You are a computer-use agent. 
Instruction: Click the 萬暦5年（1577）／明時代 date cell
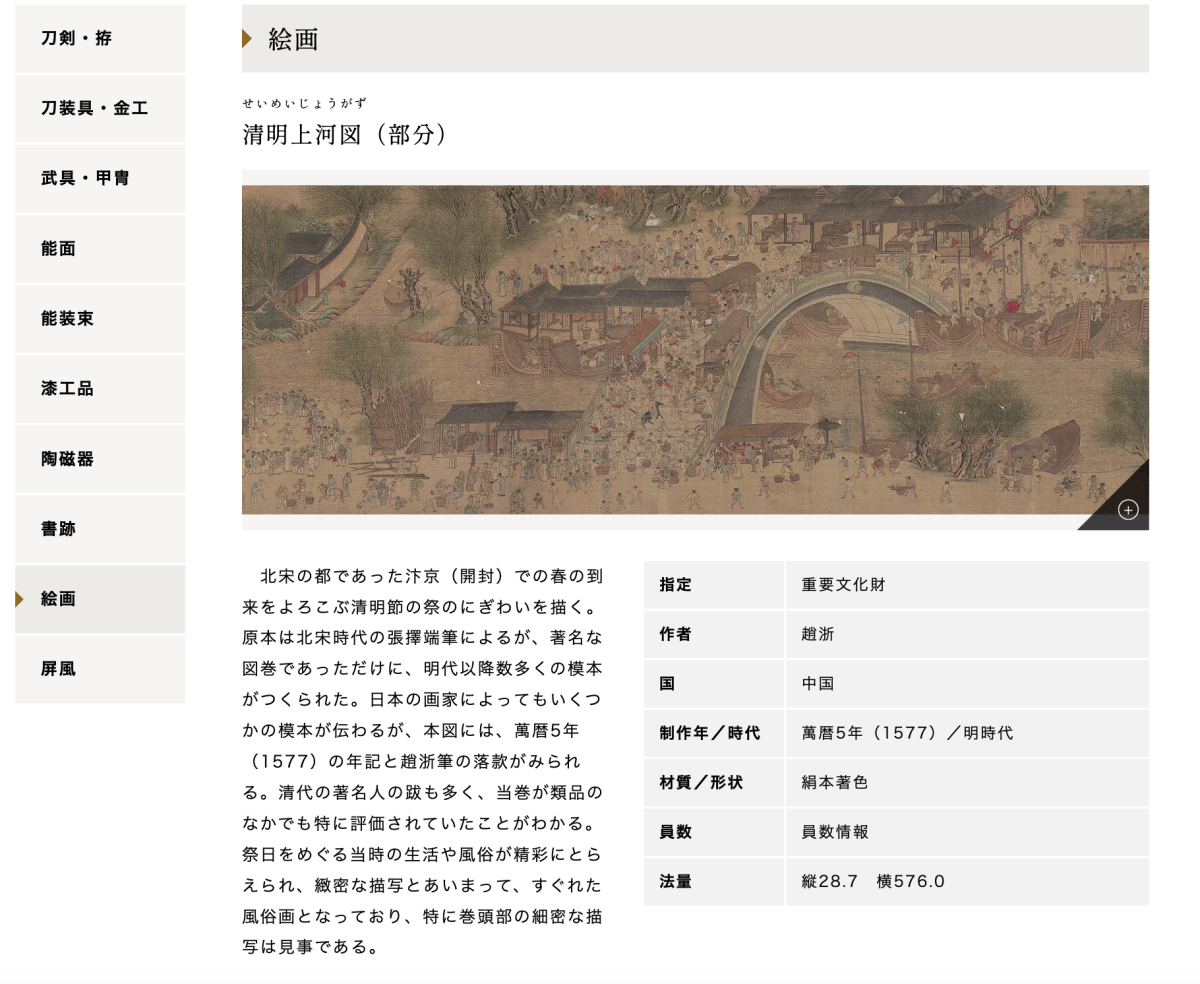(x=906, y=733)
